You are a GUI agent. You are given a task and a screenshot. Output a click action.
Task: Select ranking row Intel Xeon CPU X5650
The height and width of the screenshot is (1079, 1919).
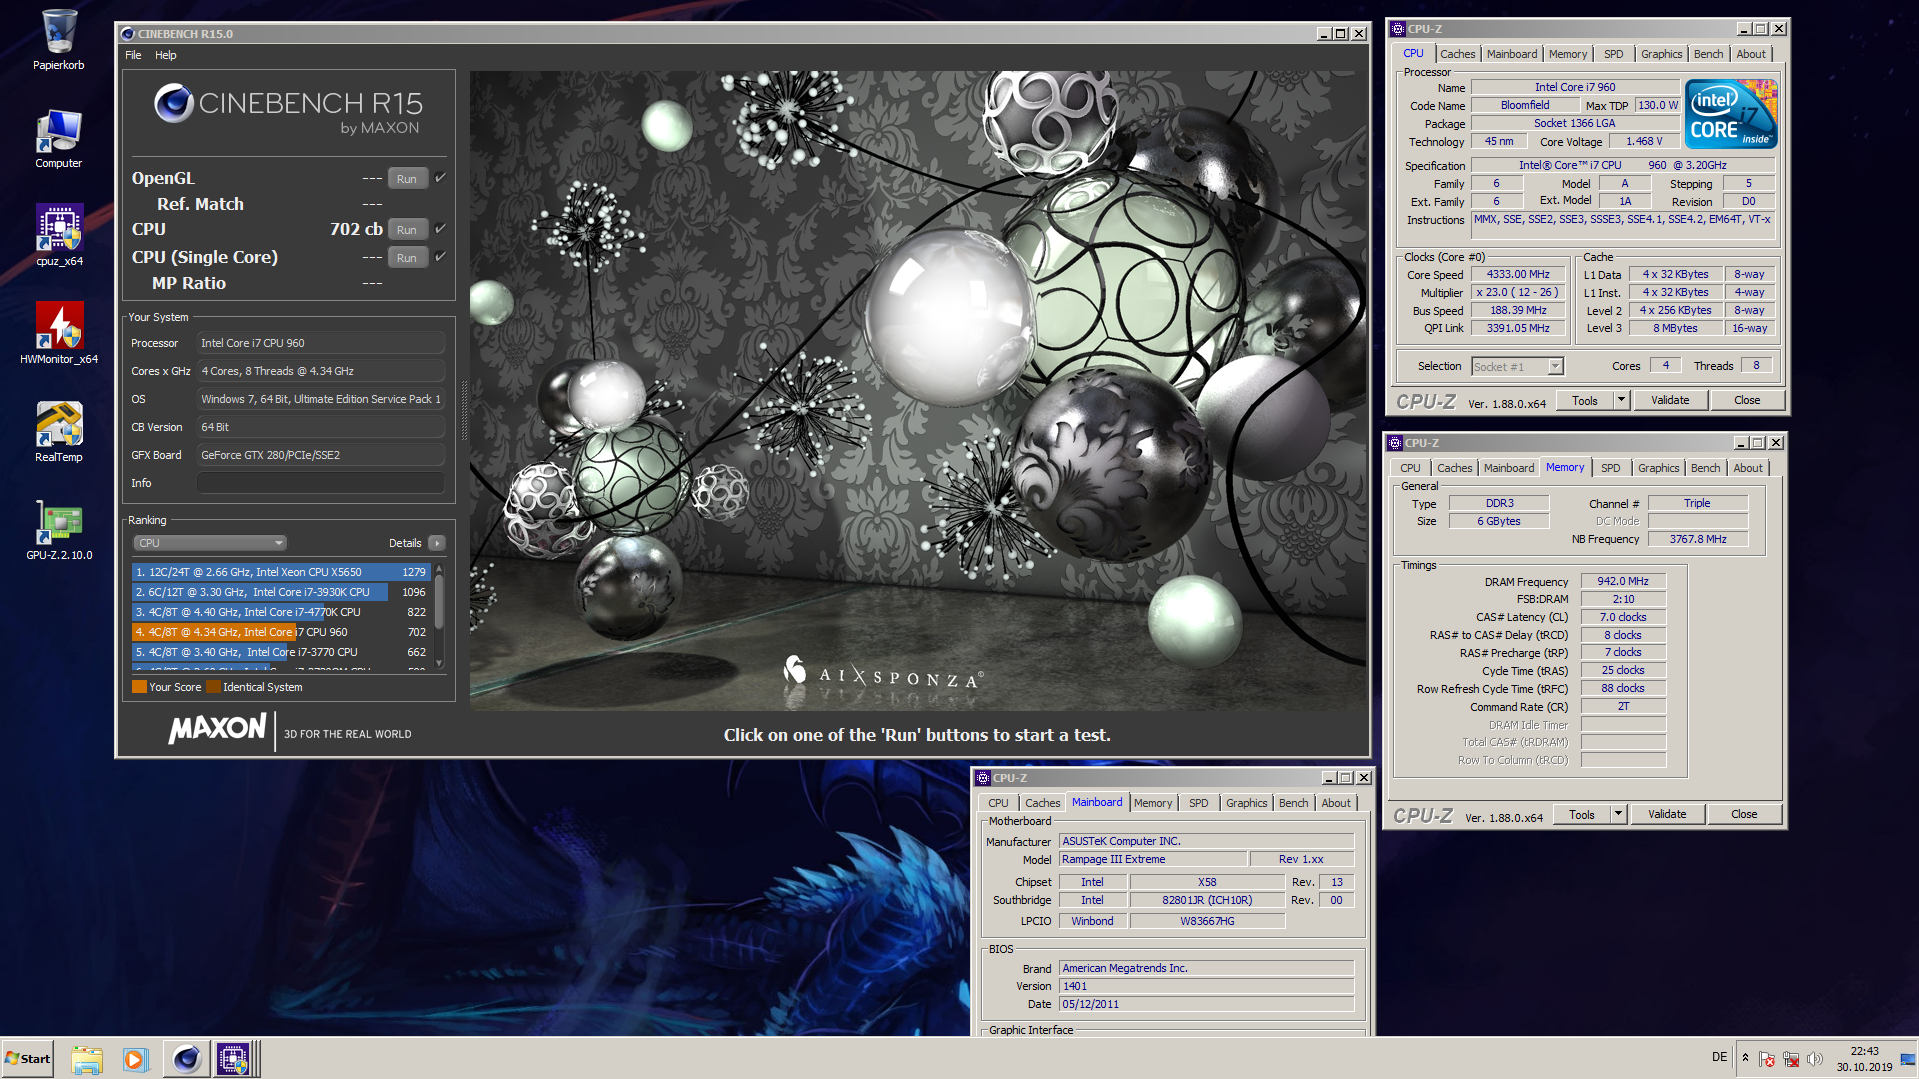[x=281, y=572]
